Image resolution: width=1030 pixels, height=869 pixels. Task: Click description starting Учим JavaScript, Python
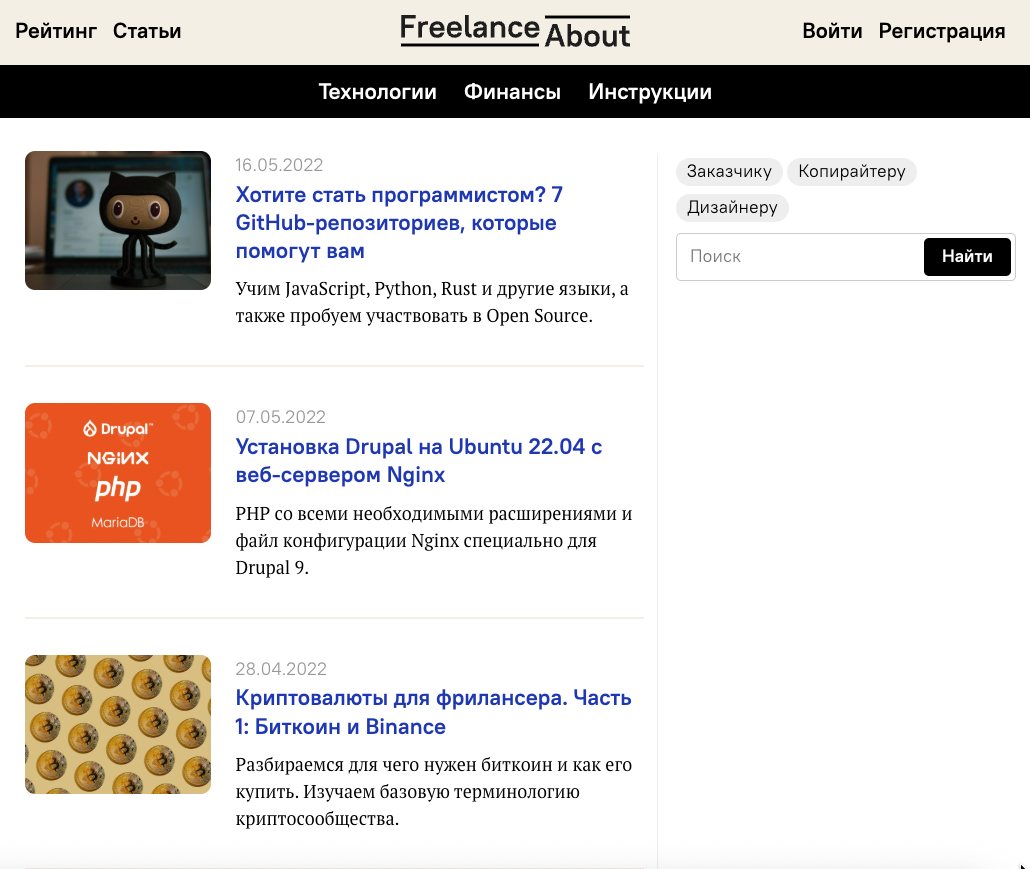point(432,302)
